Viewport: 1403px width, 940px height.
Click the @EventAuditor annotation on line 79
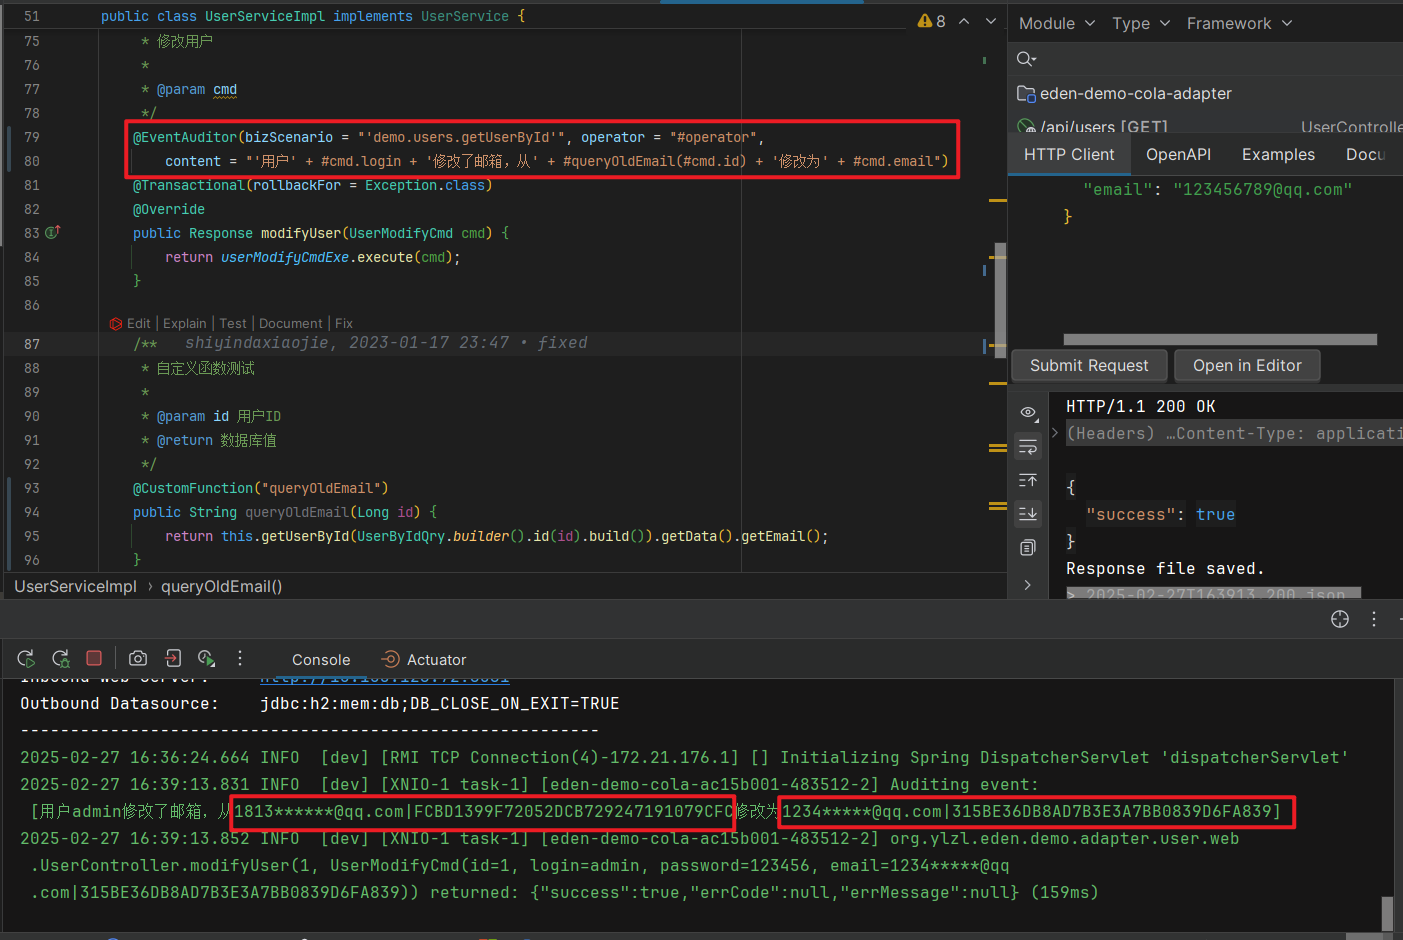point(185,137)
